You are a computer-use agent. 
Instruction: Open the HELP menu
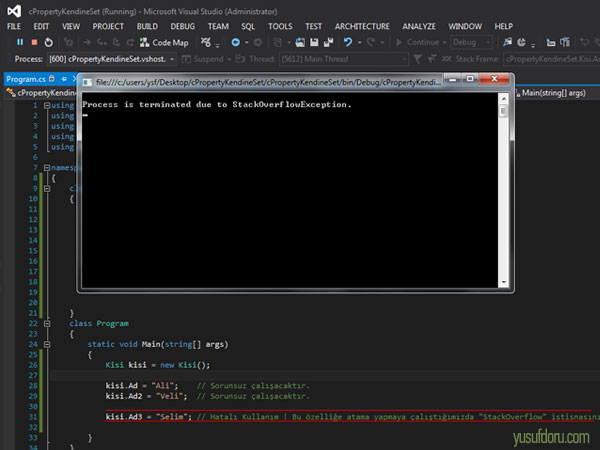(504, 26)
